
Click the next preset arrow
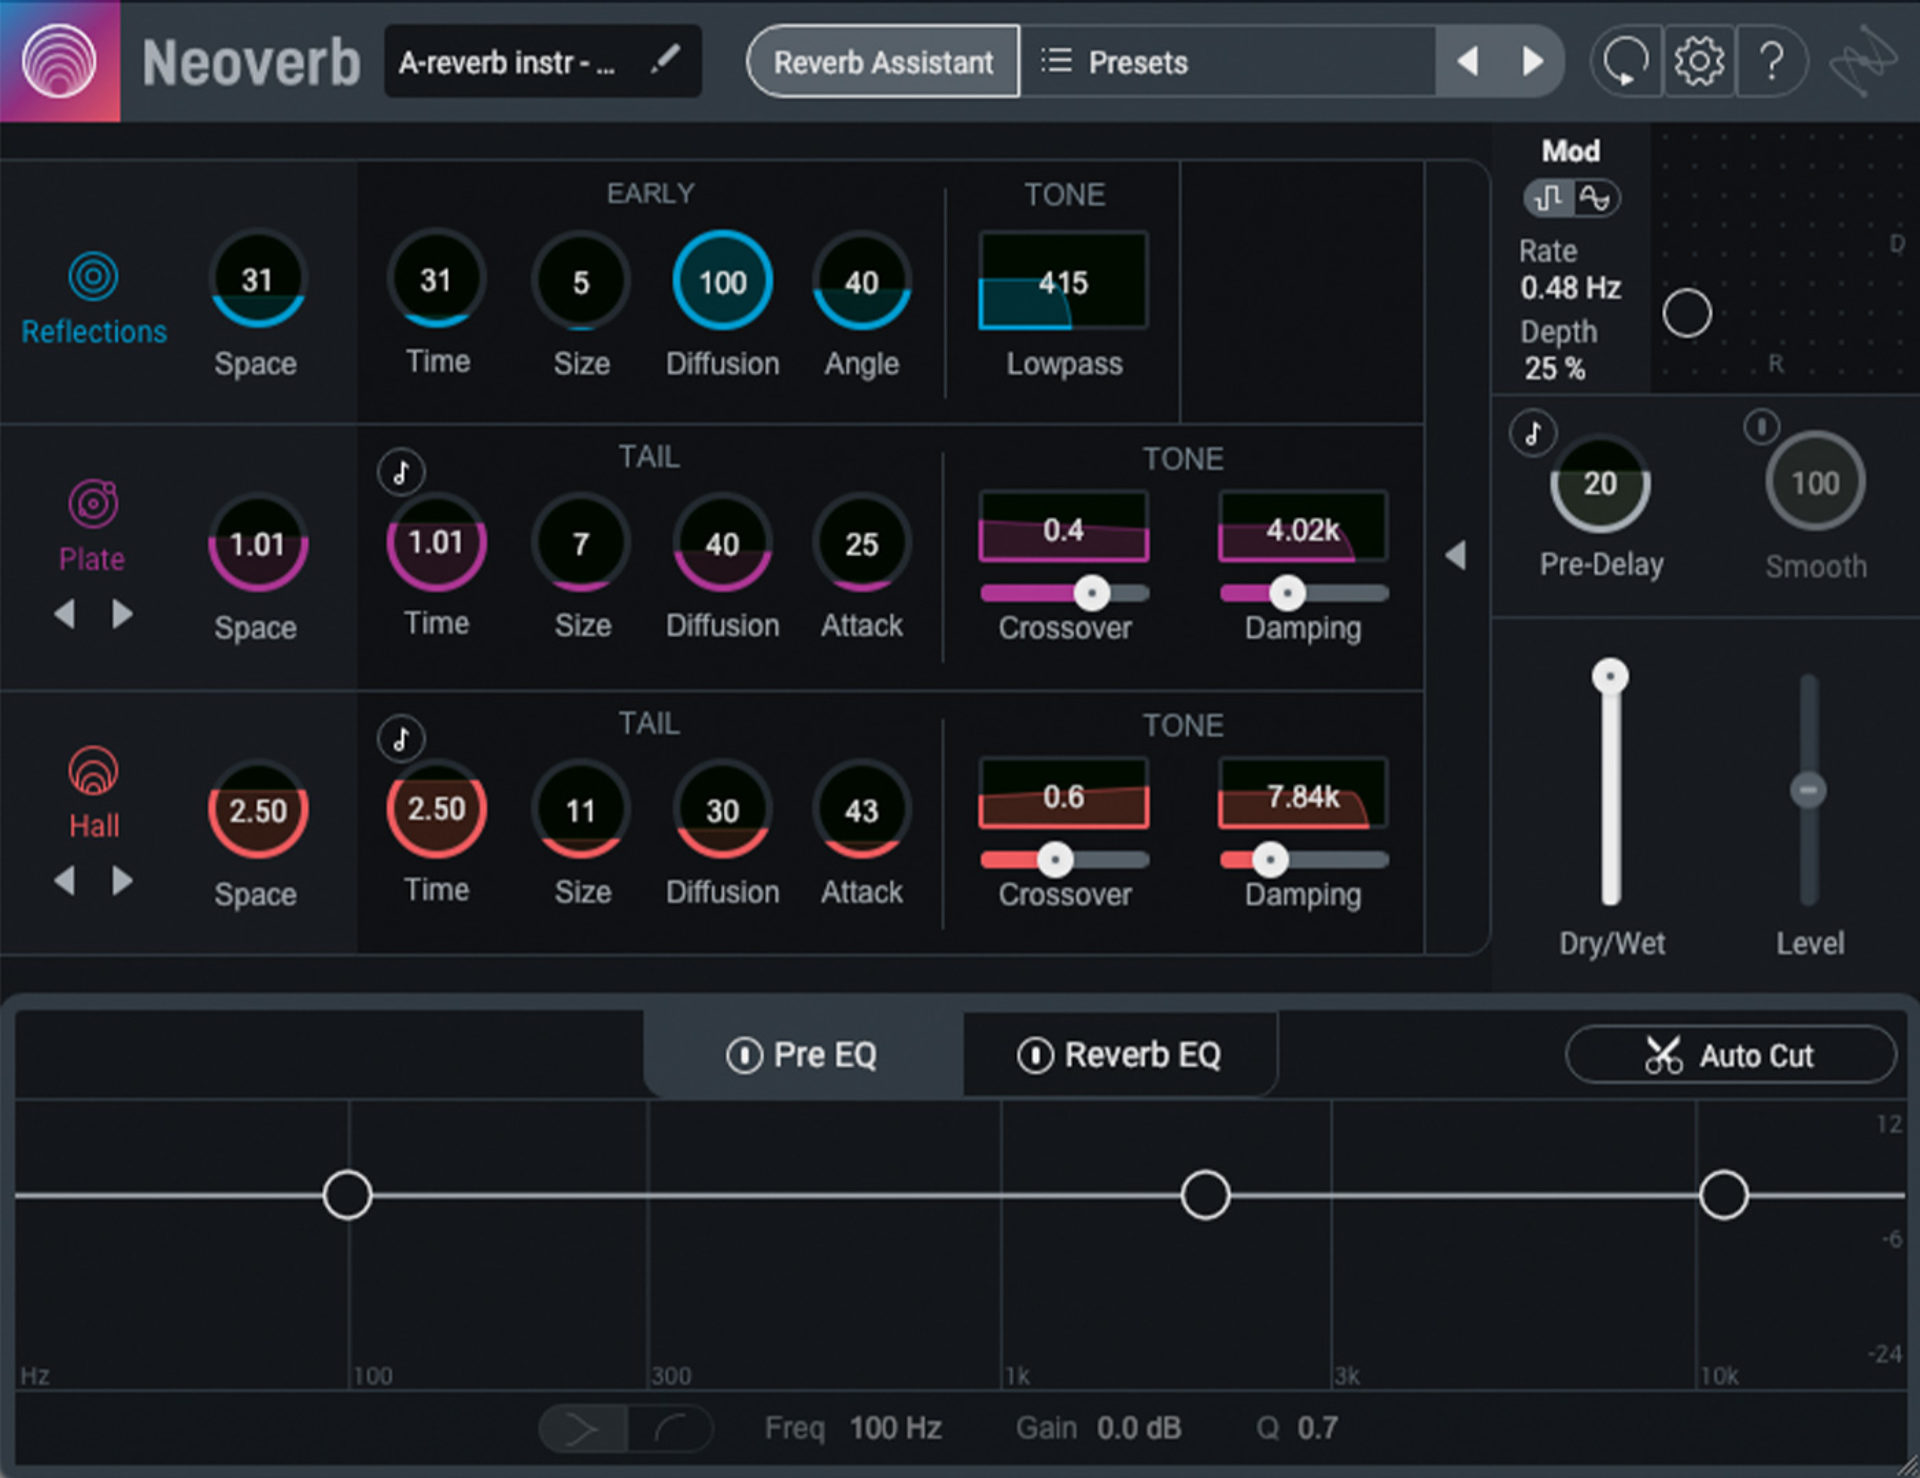[x=1532, y=61]
